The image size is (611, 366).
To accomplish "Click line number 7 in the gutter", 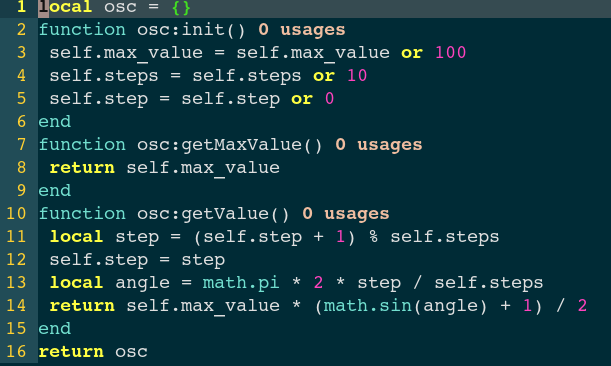I will tap(21, 145).
